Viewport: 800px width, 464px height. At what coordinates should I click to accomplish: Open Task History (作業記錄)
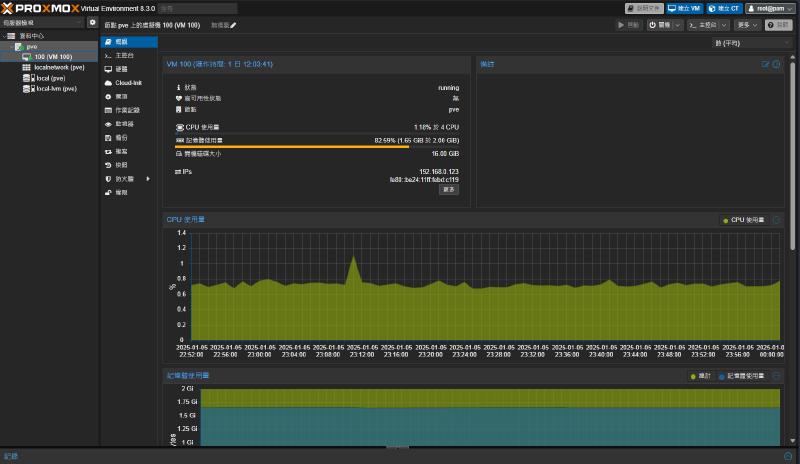(x=129, y=110)
